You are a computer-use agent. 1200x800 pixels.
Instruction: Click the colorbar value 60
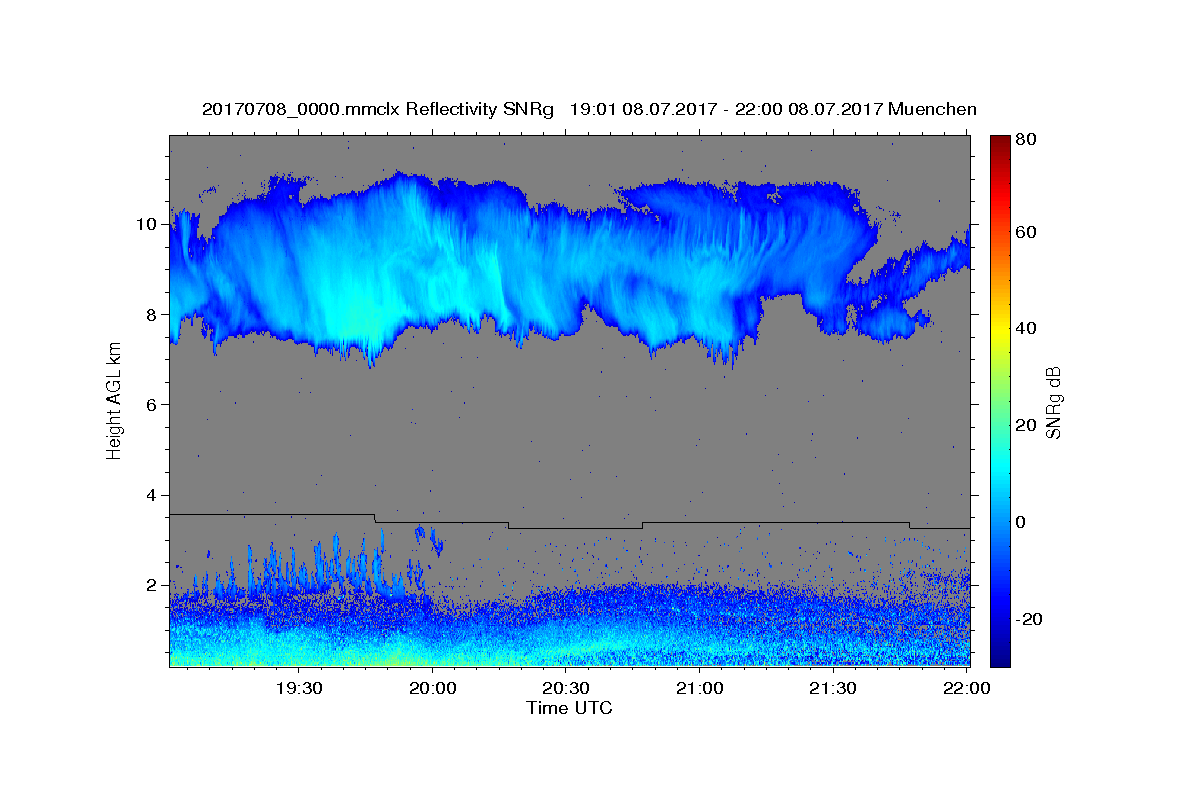(x=1025, y=232)
